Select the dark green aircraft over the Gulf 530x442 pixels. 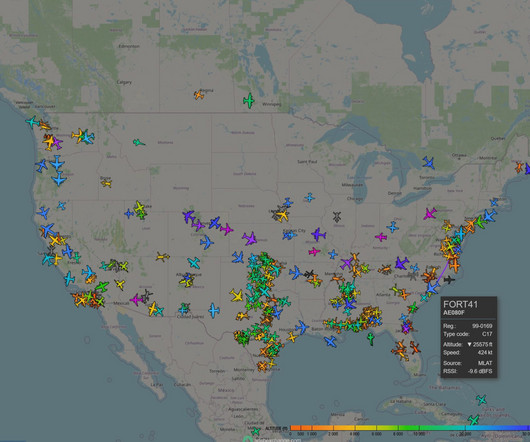point(371,338)
